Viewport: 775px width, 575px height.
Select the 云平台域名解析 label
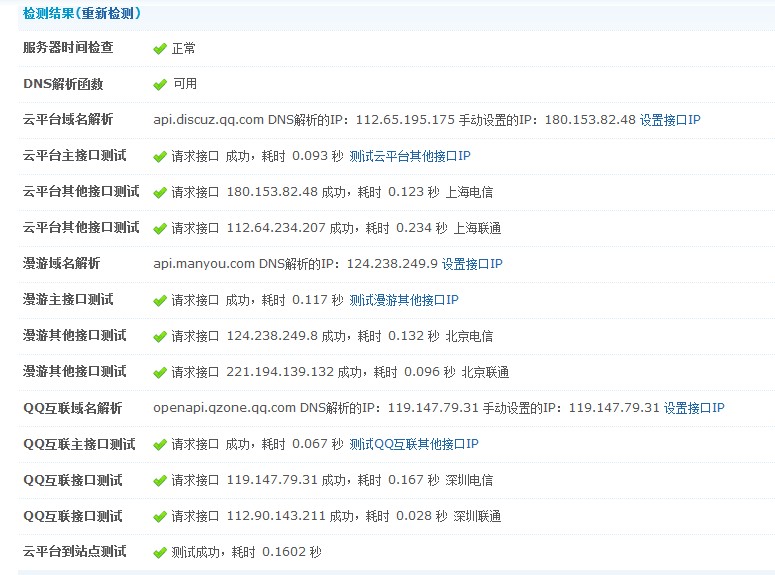coord(68,119)
